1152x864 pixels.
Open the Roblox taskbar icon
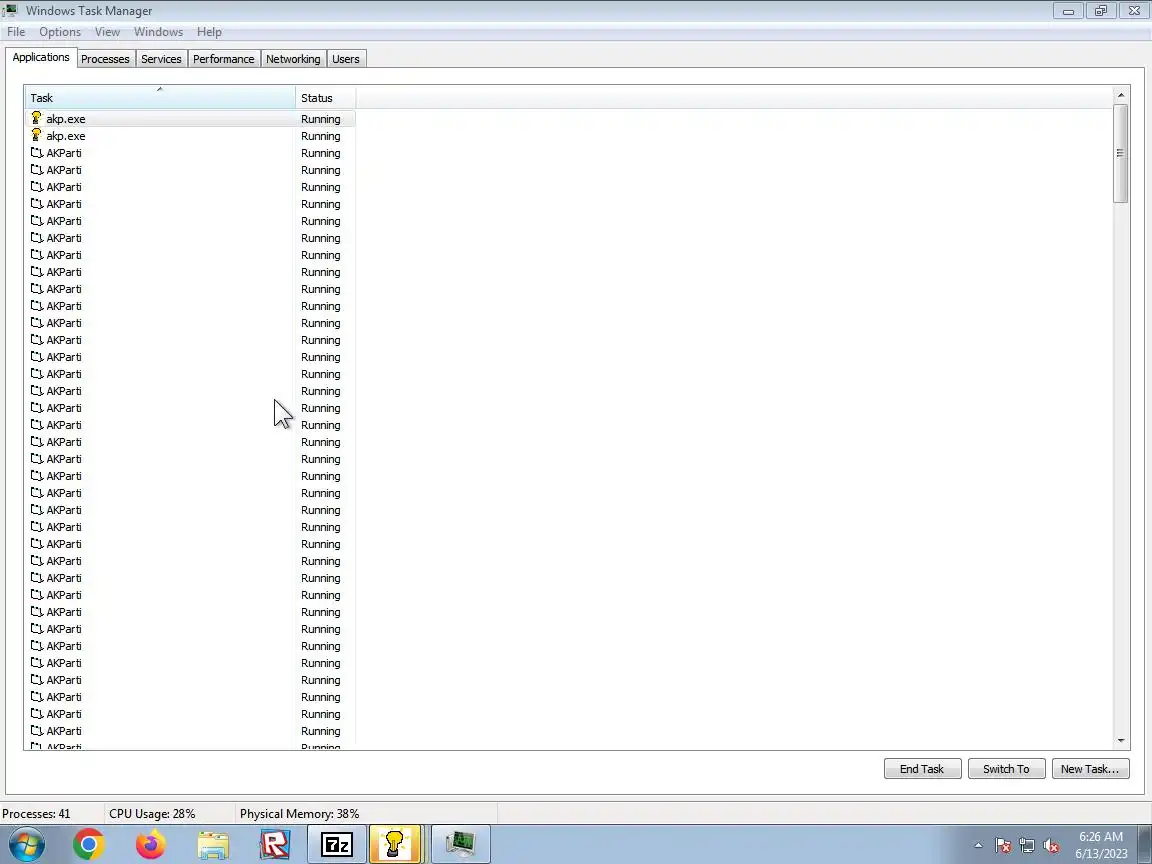pyautogui.click(x=275, y=845)
